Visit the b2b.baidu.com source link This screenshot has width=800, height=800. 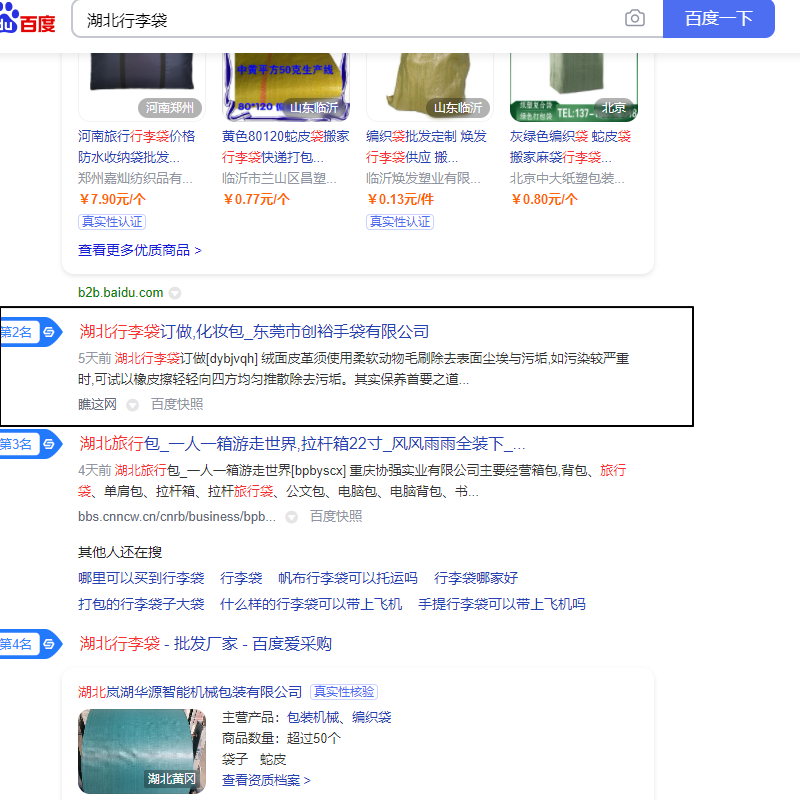click(x=120, y=292)
